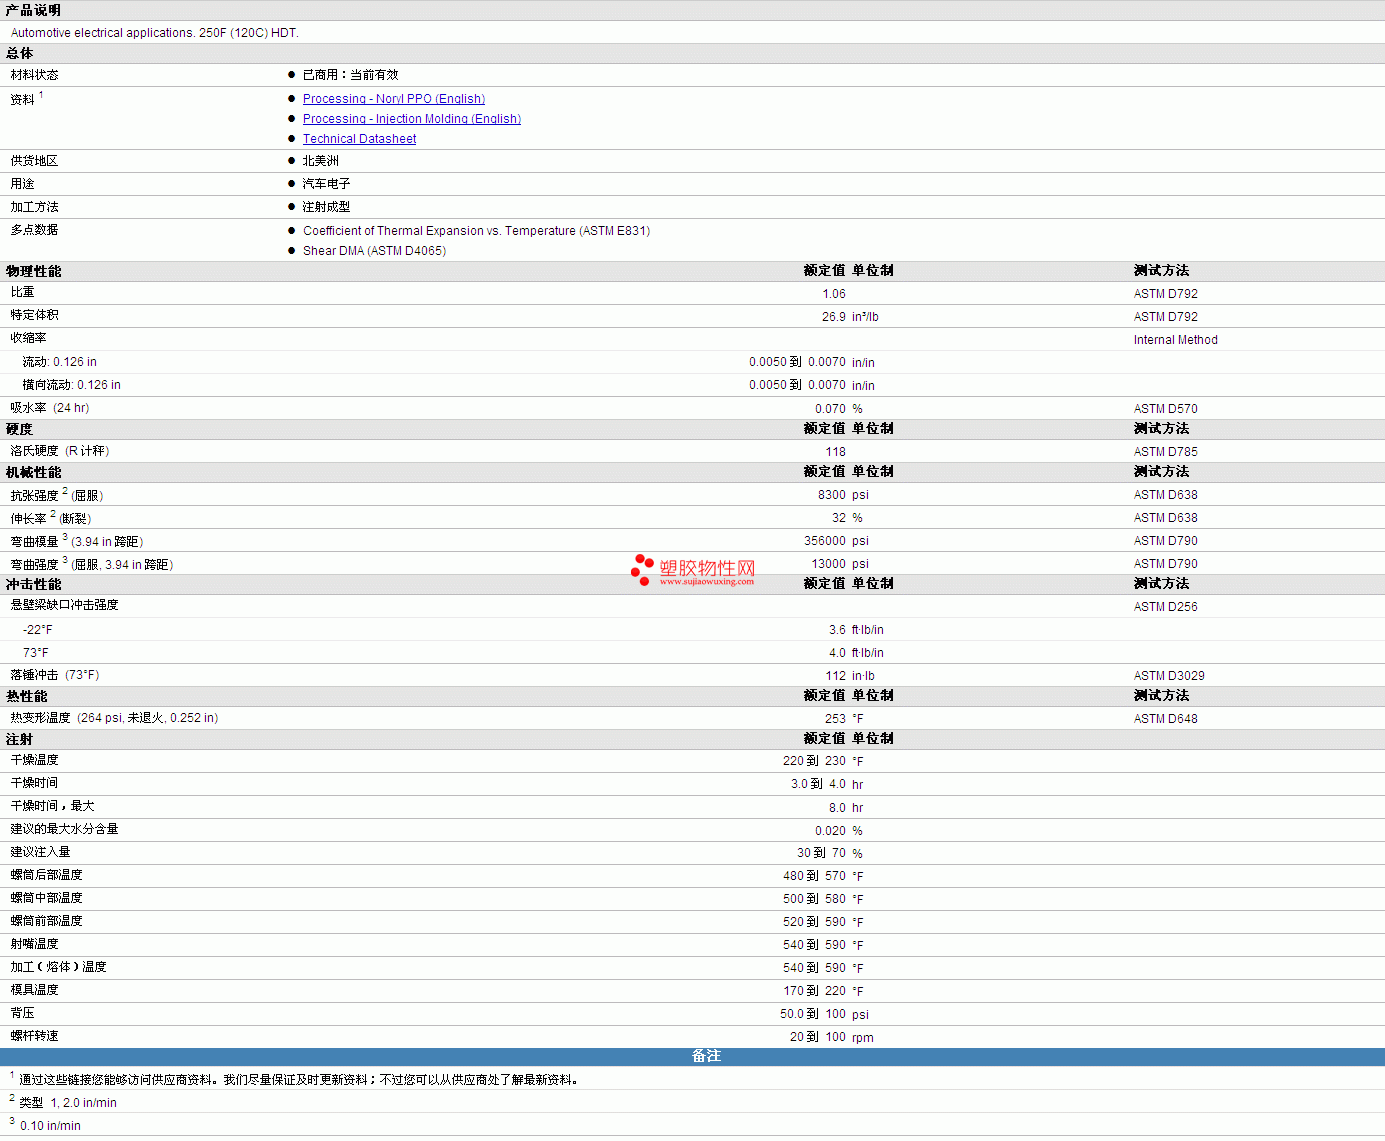Click the bullet icon beside 注射成型
Viewport: 1385px width, 1141px height.
pyautogui.click(x=292, y=207)
